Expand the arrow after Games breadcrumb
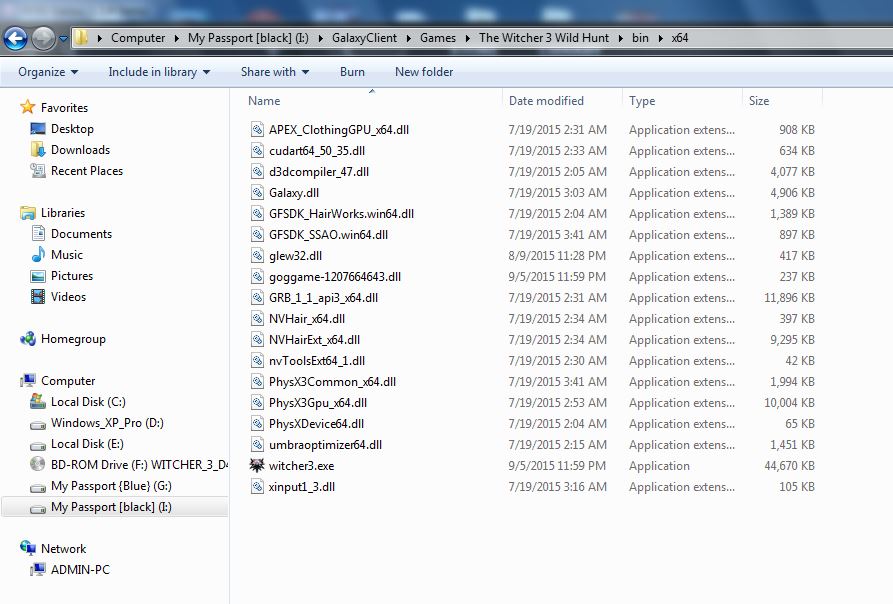Screen dimensions: 893x604 point(467,38)
